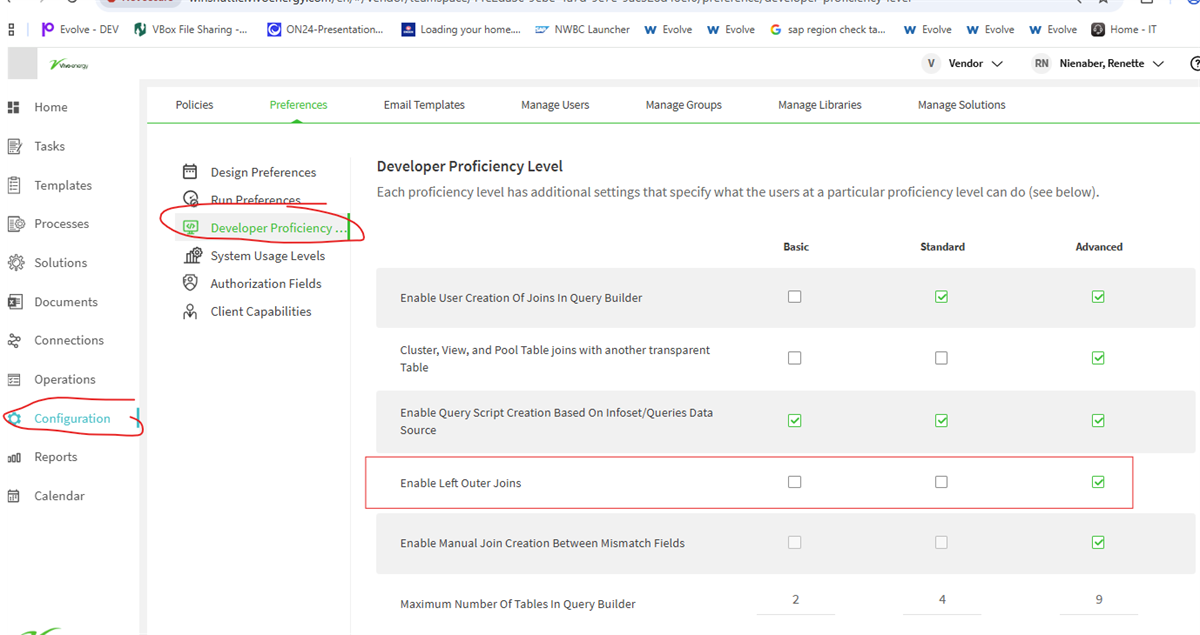1200x635 pixels.
Task: Open the Vendor dropdown in header
Action: 964,64
